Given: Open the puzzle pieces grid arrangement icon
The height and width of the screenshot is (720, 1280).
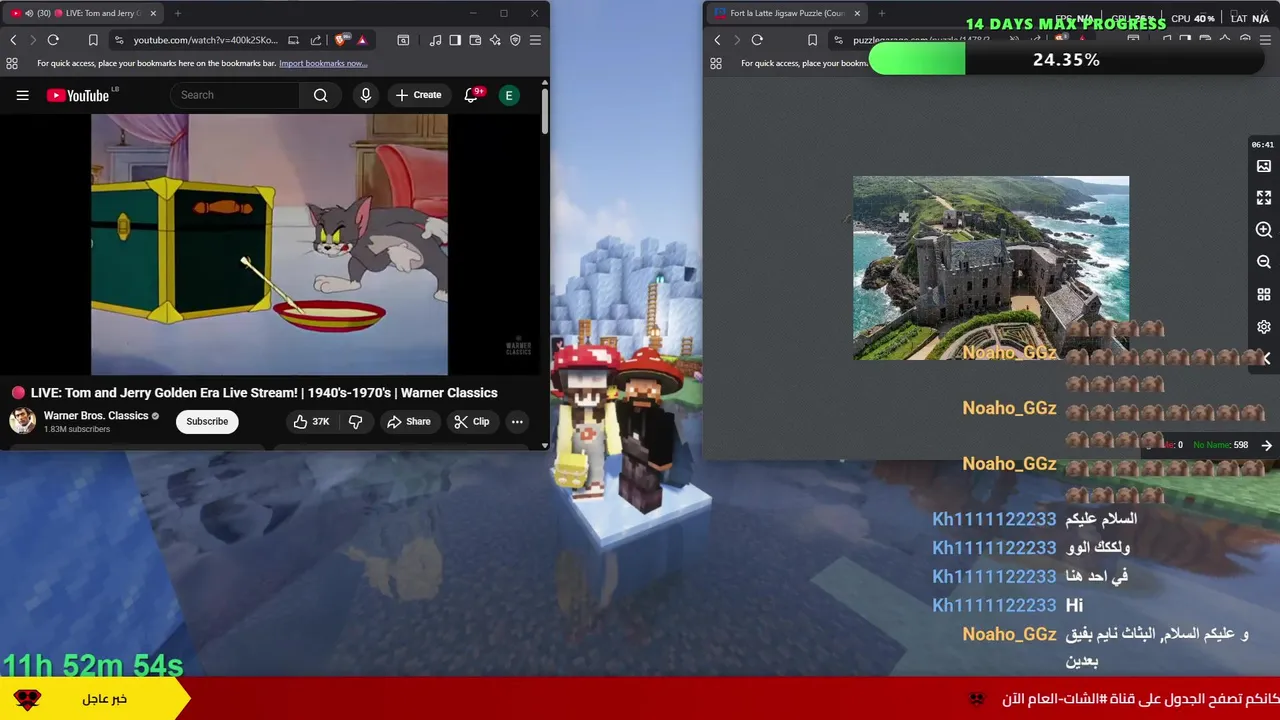Looking at the screenshot, I should [1264, 295].
